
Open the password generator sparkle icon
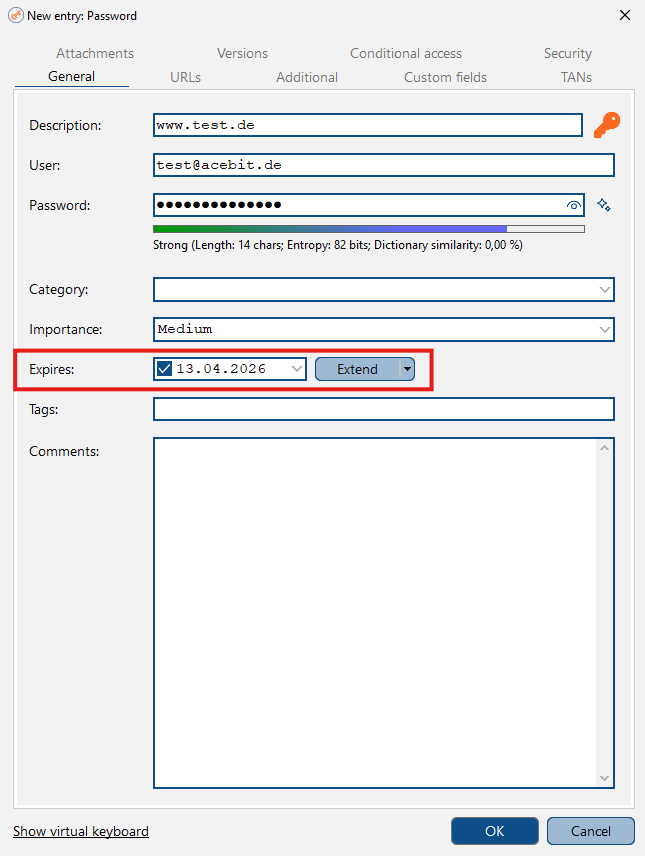coord(603,205)
